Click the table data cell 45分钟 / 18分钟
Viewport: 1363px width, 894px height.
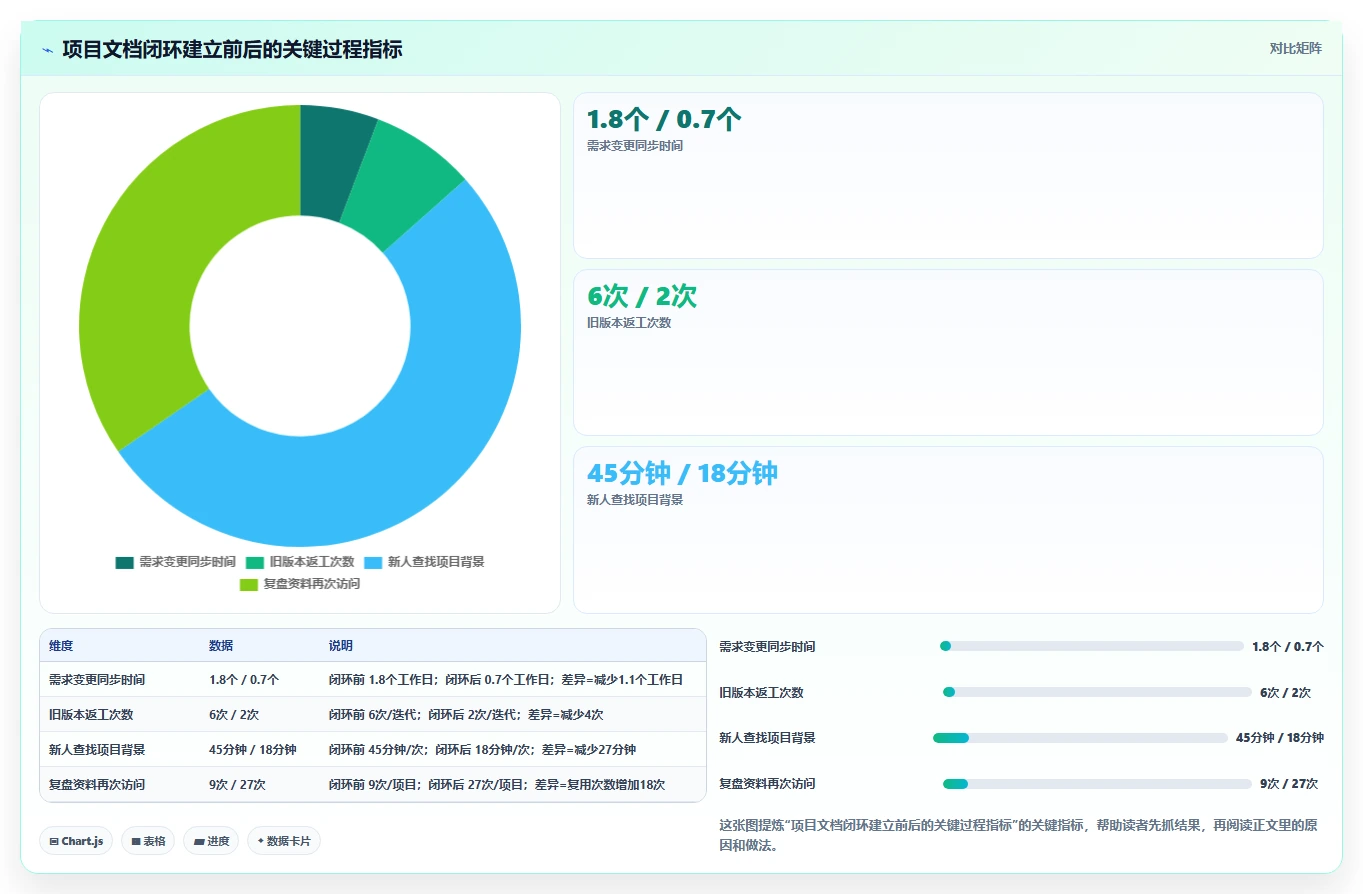[x=253, y=750]
